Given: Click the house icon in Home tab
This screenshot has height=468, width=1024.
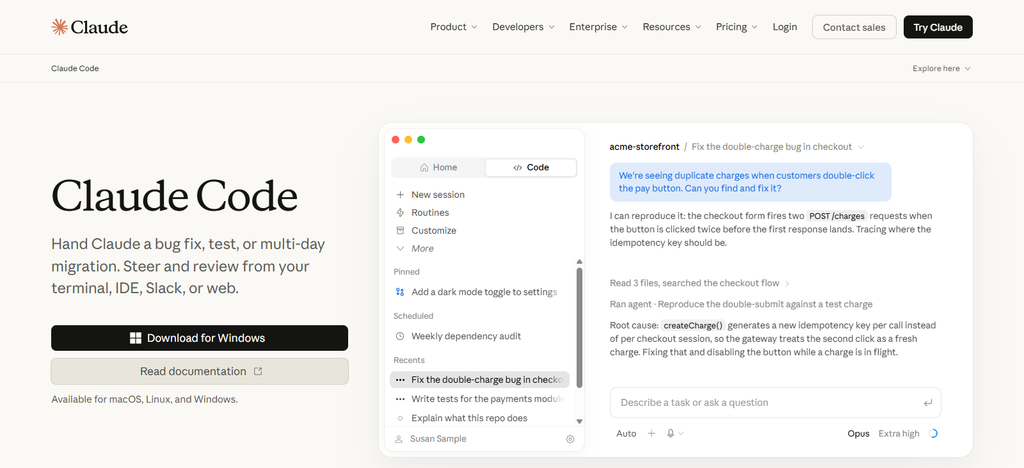Looking at the screenshot, I should tap(424, 168).
